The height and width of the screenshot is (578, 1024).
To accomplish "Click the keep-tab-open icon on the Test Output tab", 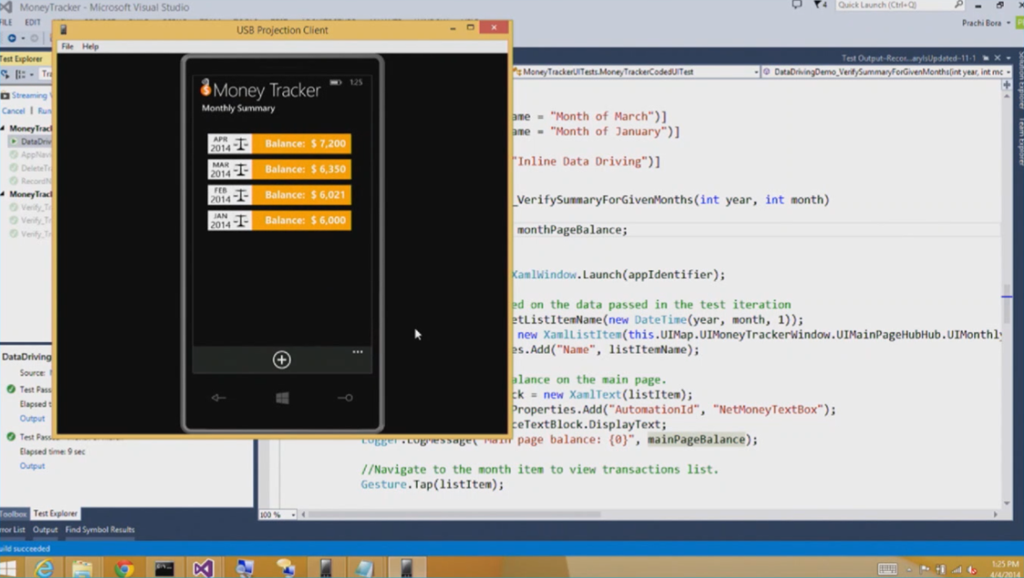I will [985, 58].
